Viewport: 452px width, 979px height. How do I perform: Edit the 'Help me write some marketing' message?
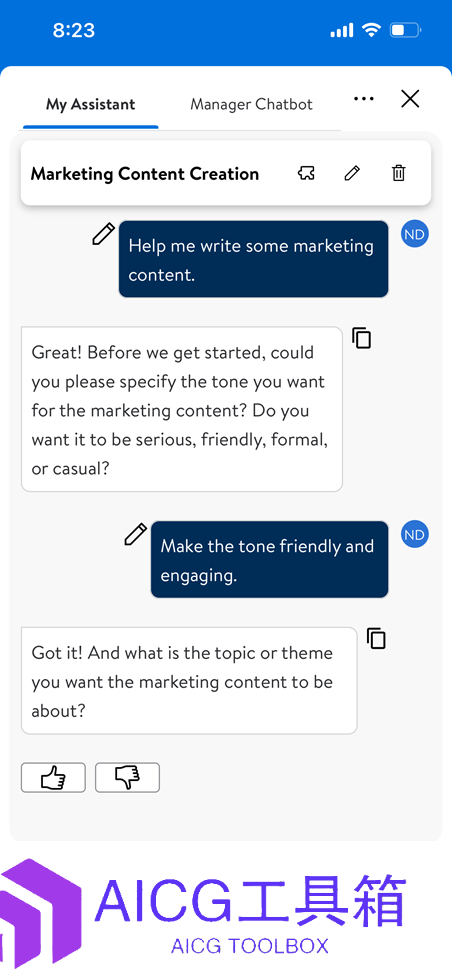click(x=104, y=234)
